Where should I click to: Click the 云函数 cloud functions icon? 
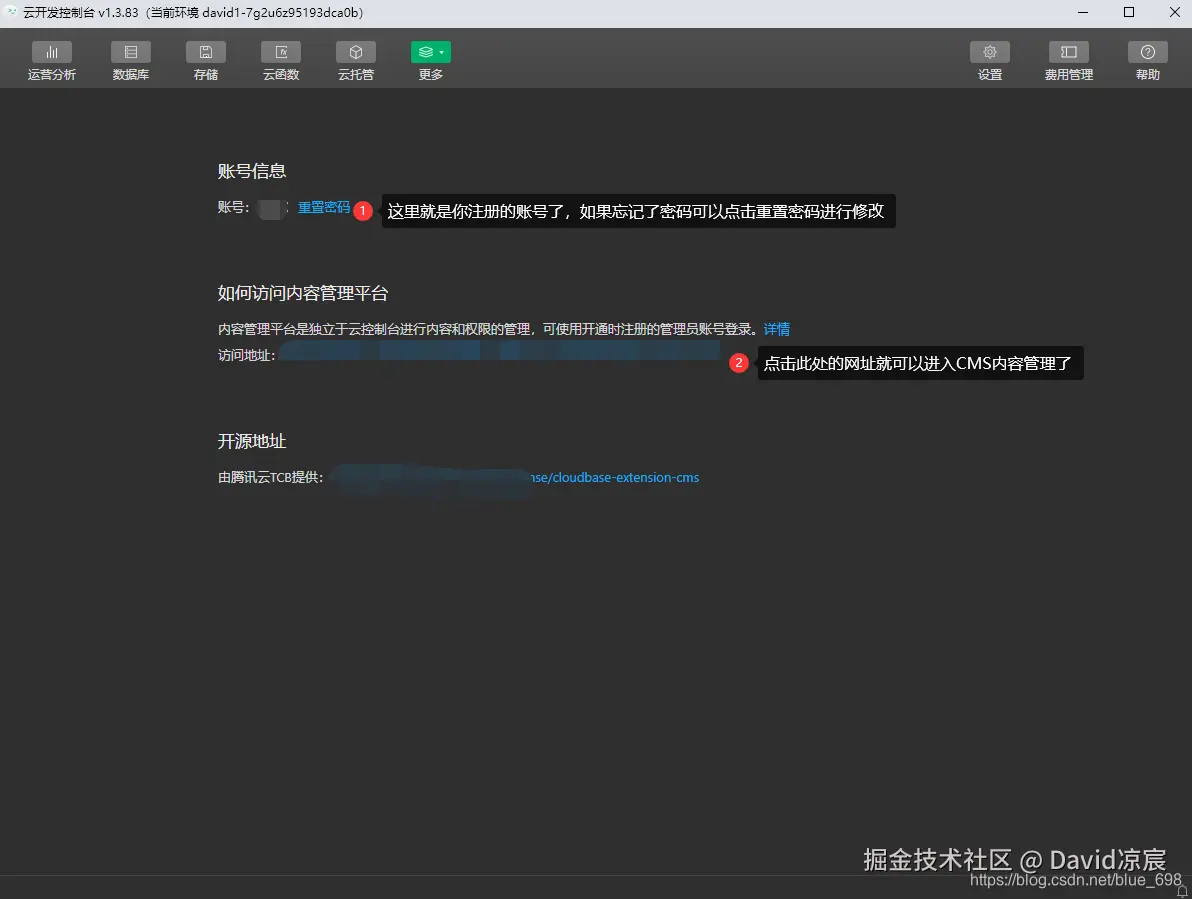pyautogui.click(x=280, y=59)
